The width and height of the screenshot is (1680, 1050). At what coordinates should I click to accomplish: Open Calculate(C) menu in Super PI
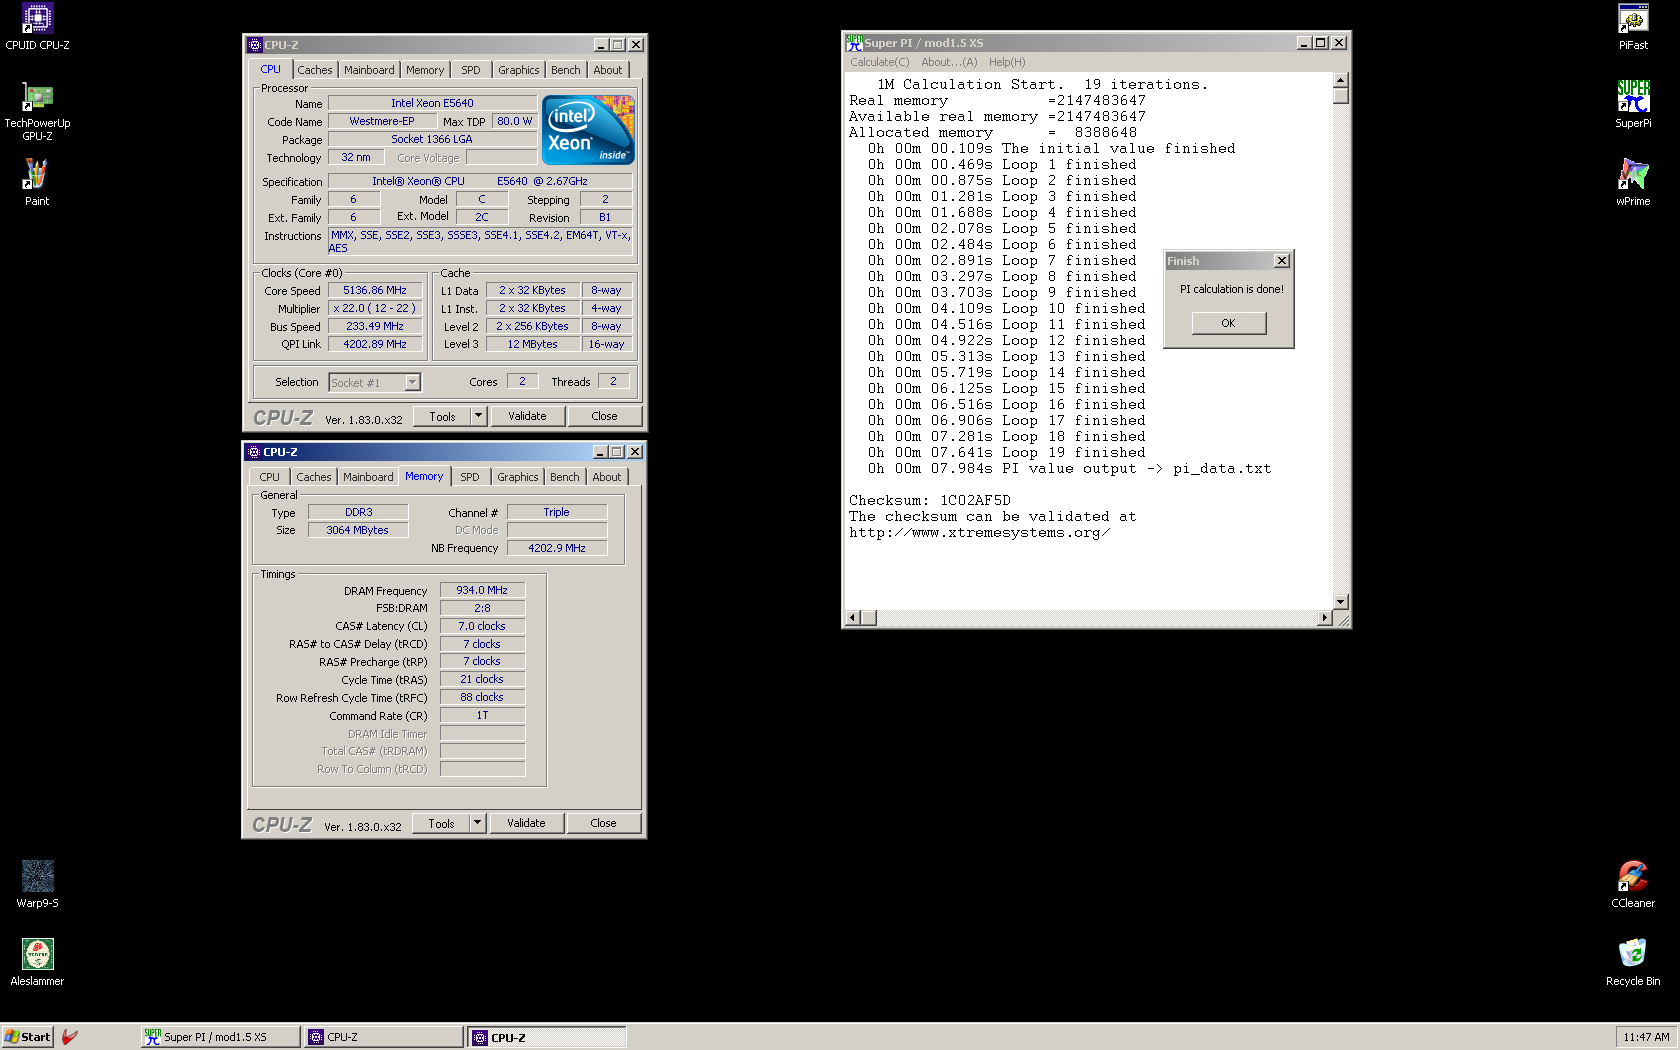880,62
